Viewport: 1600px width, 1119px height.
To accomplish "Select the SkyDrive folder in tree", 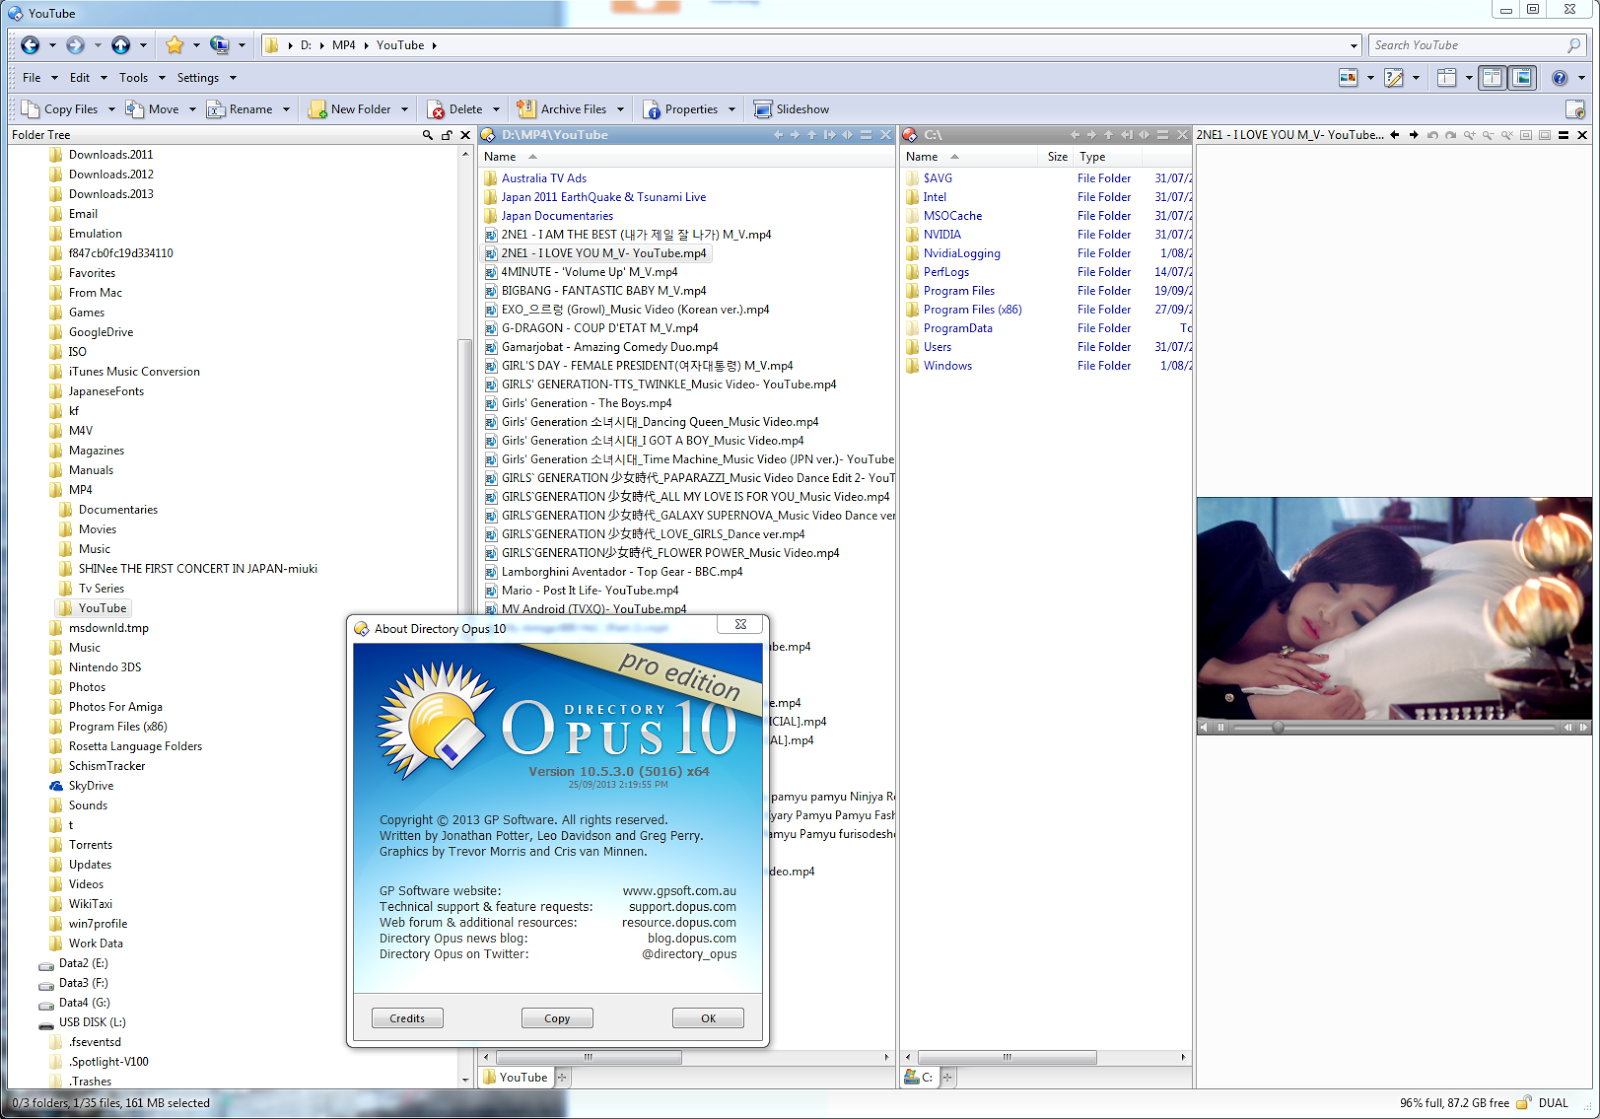I will click(91, 786).
